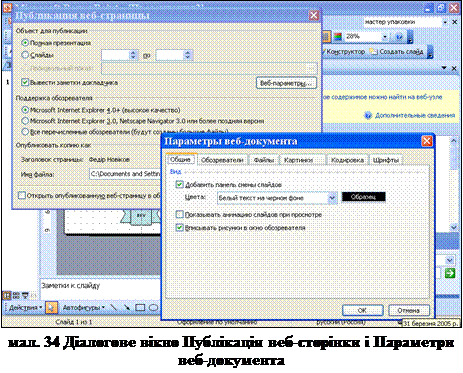Pick the Select Objects arrow tool

click(51, 307)
